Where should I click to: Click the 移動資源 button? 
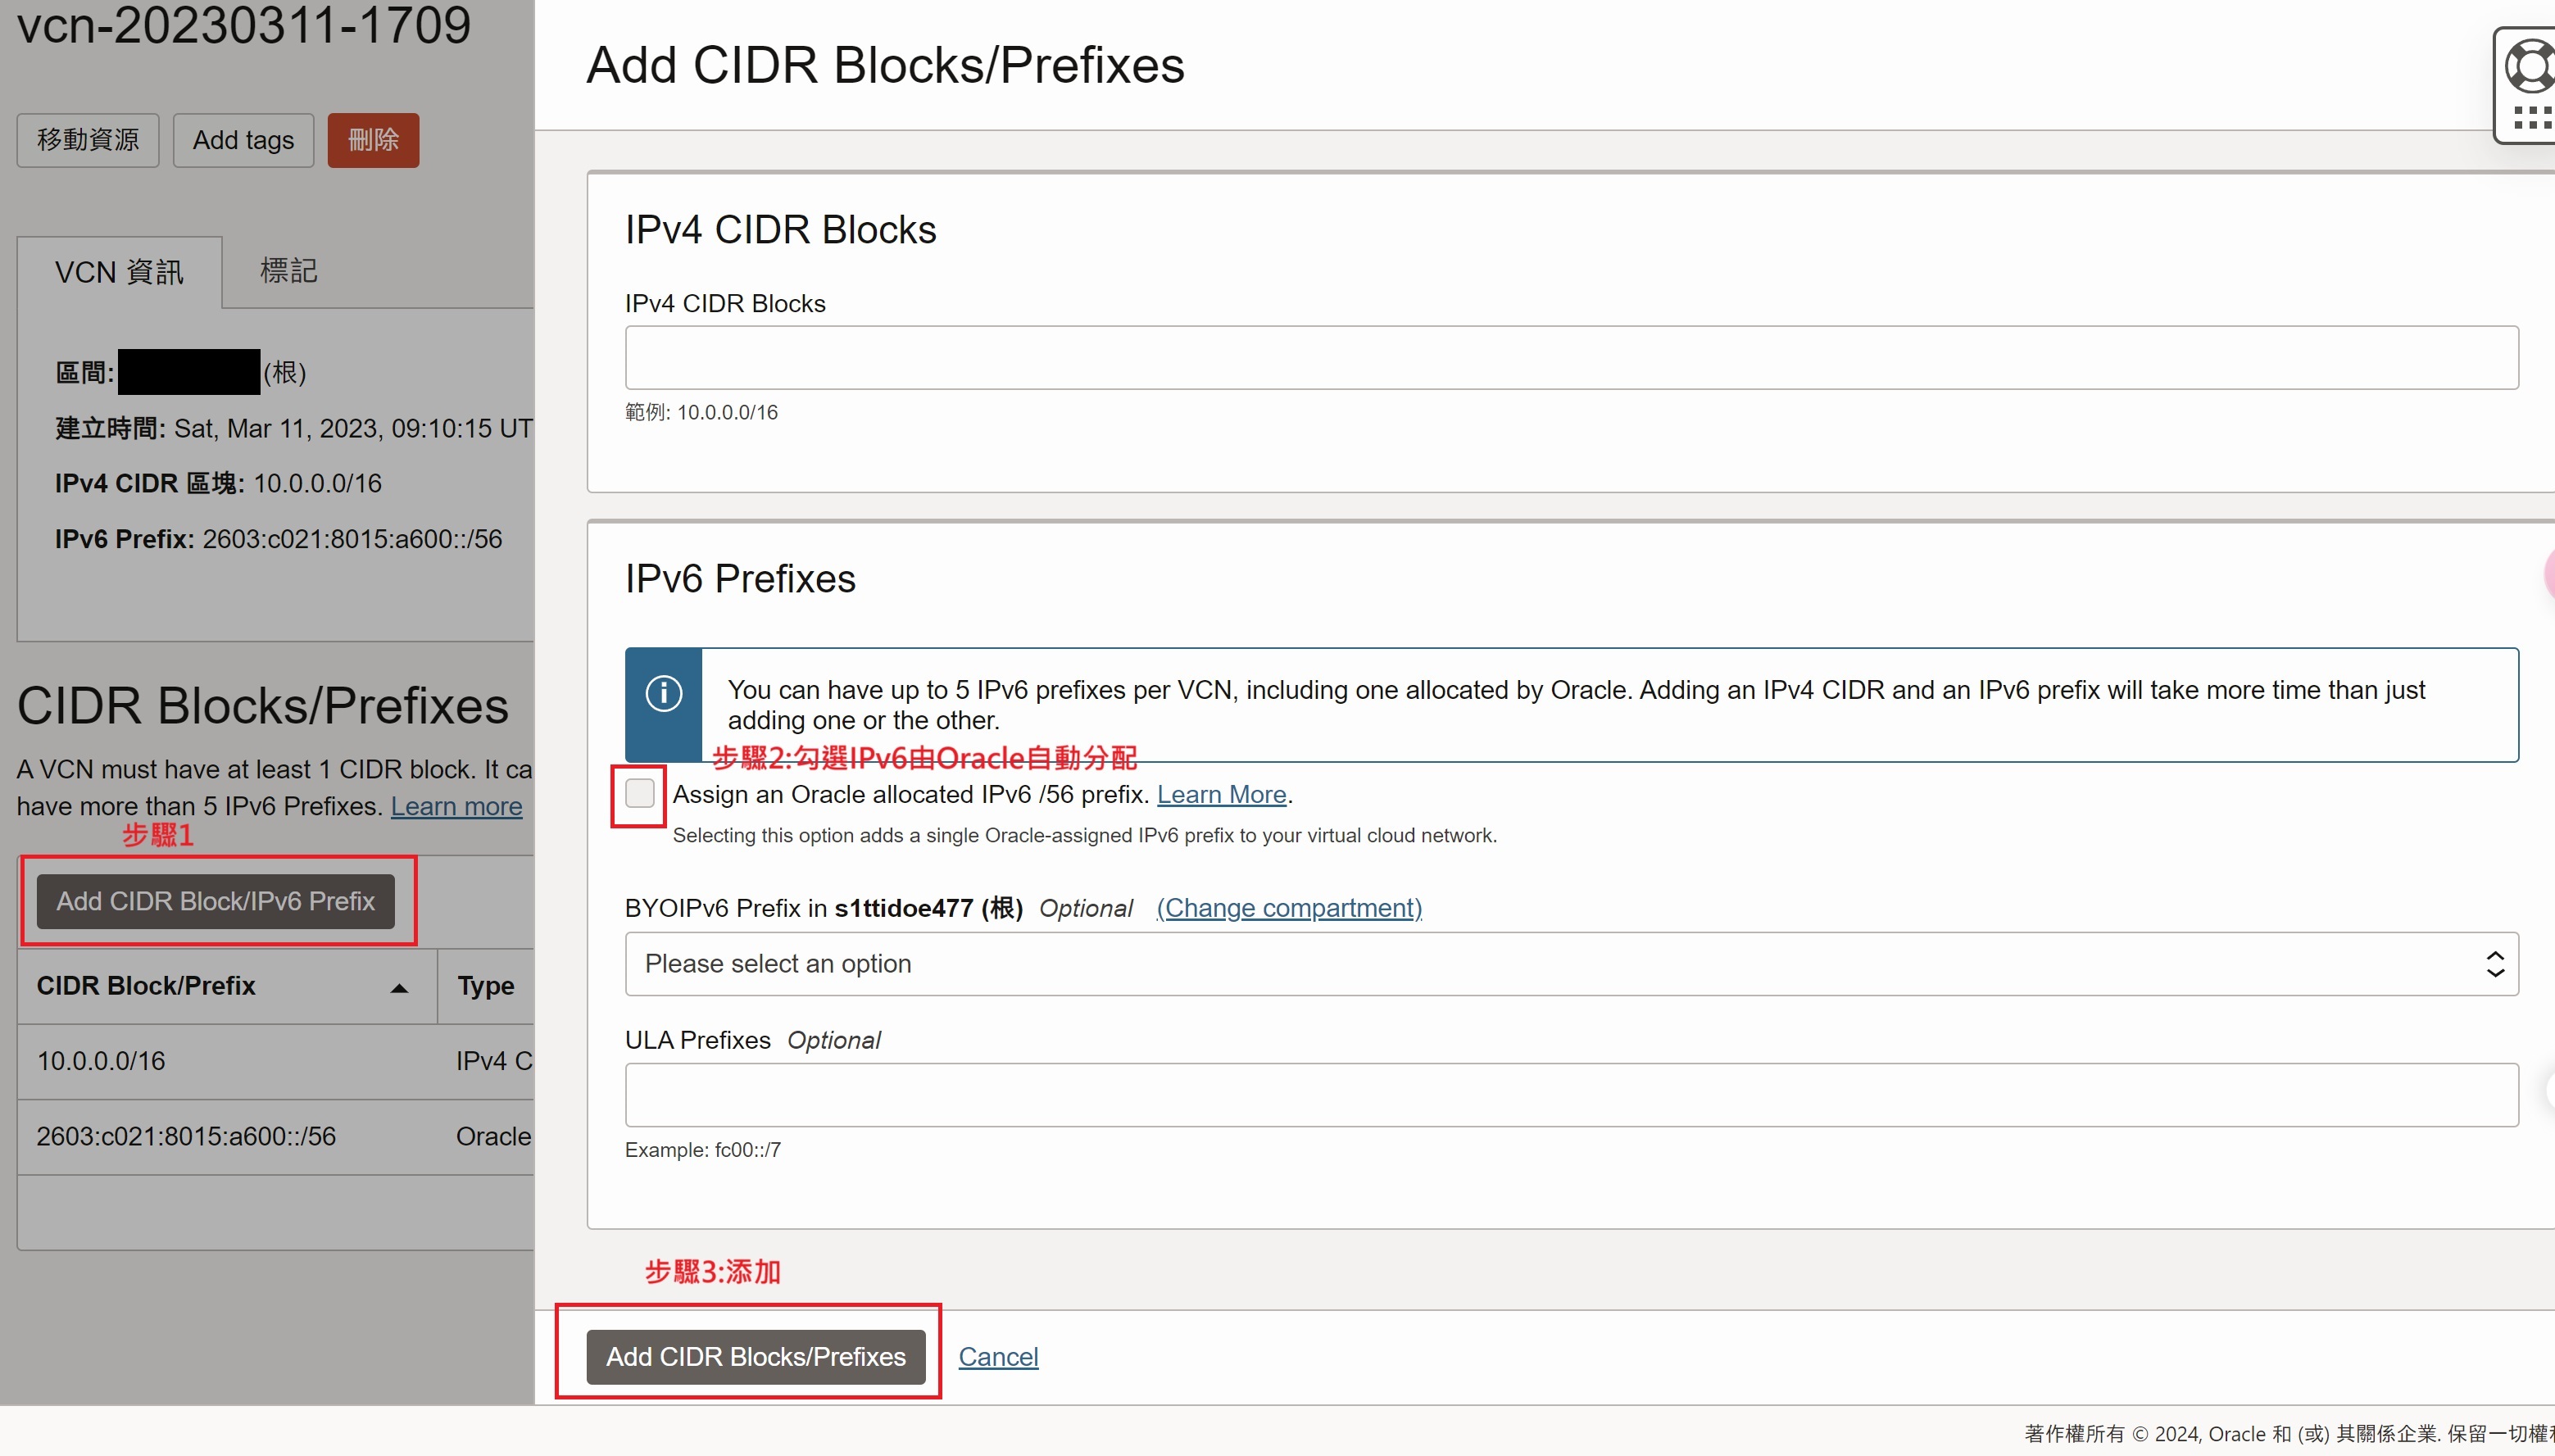pyautogui.click(x=88, y=140)
